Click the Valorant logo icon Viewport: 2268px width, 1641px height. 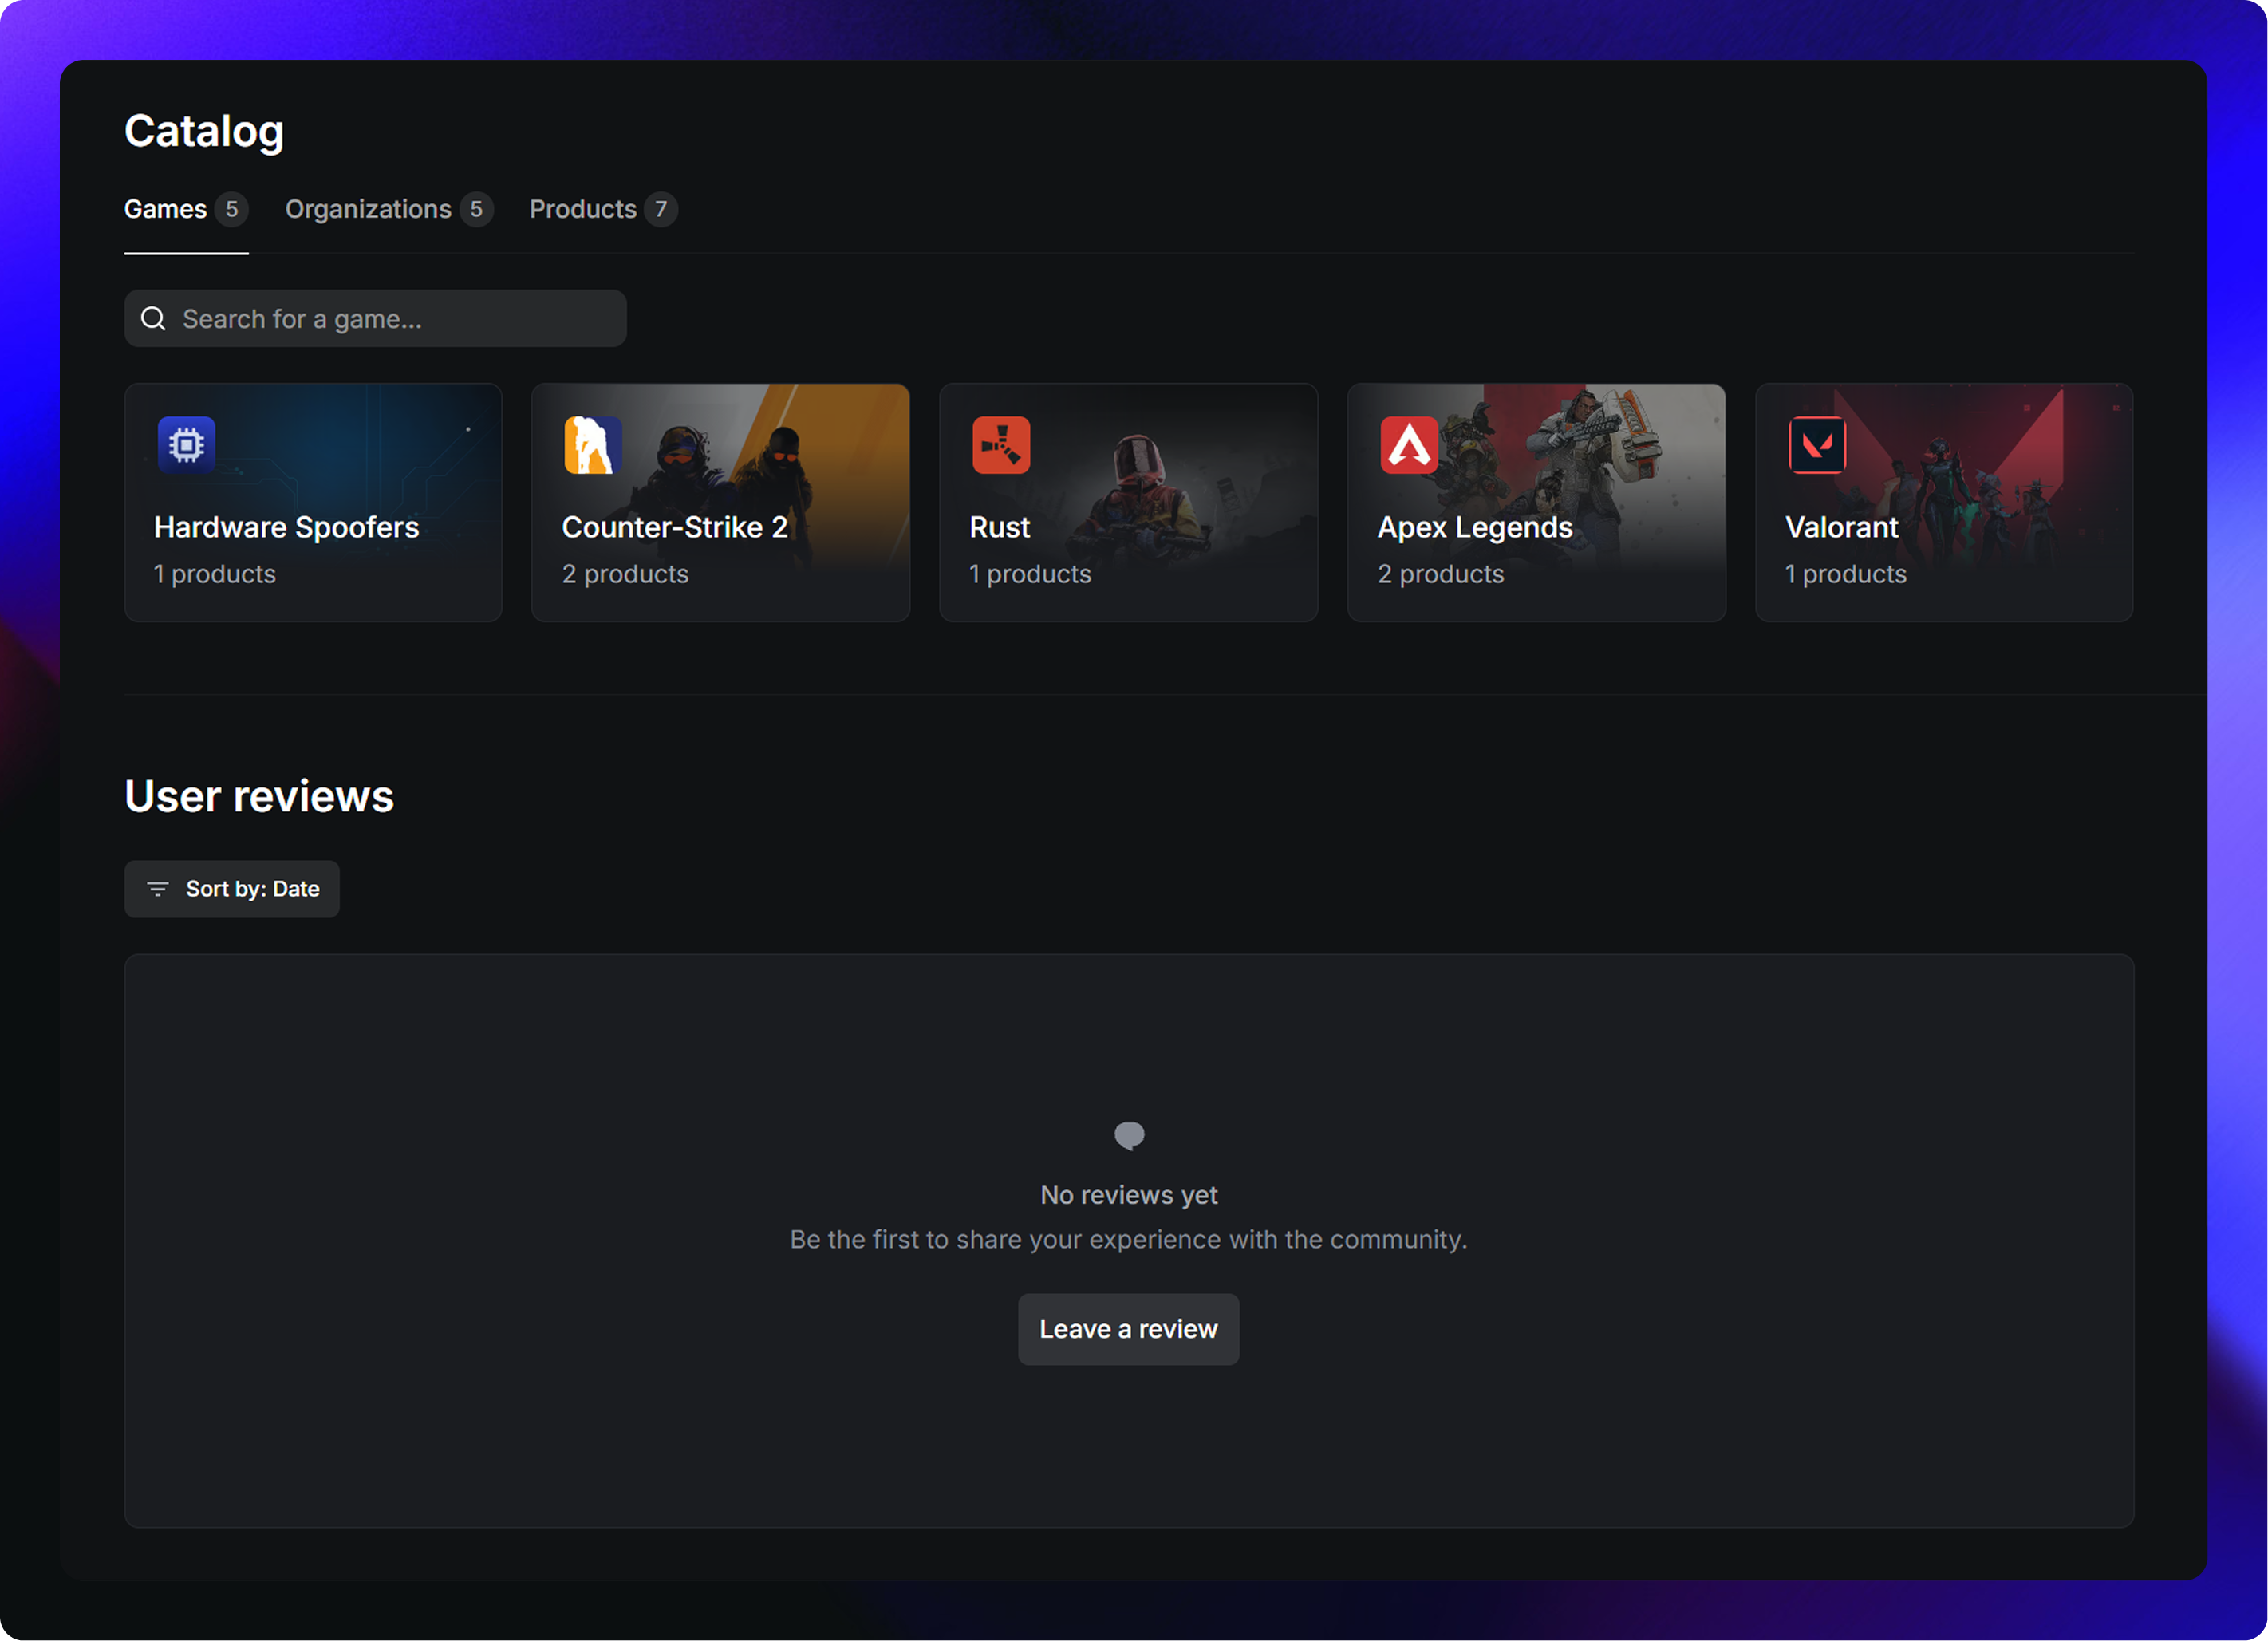tap(1817, 445)
